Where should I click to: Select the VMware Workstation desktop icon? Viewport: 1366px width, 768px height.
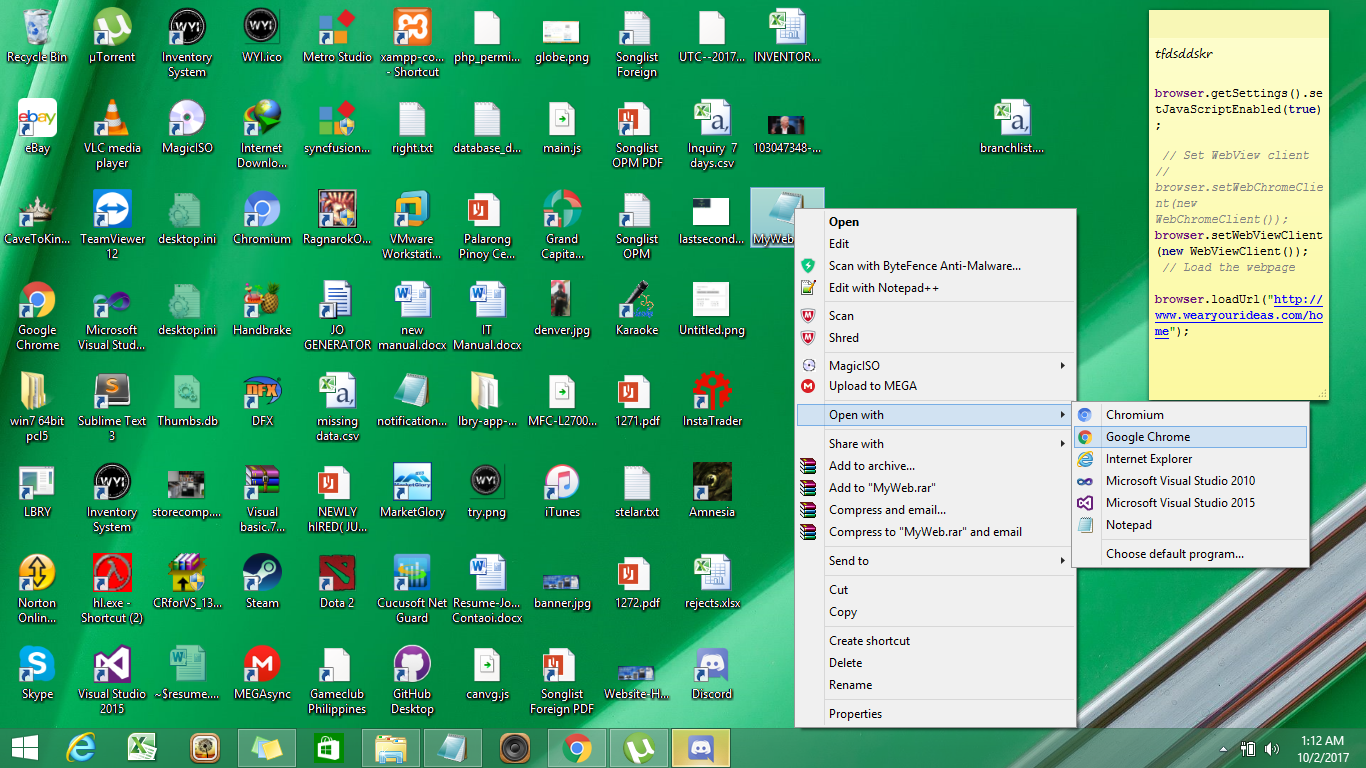(x=412, y=225)
